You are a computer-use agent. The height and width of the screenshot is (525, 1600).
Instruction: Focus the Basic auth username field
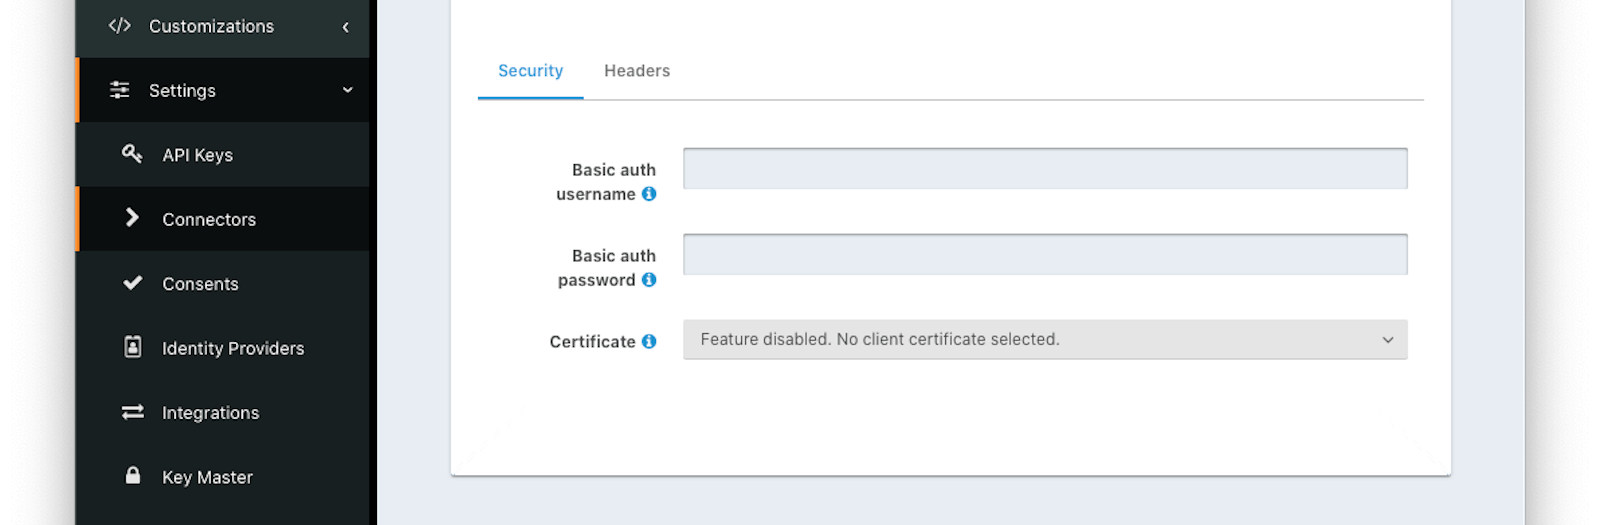[x=1045, y=168]
